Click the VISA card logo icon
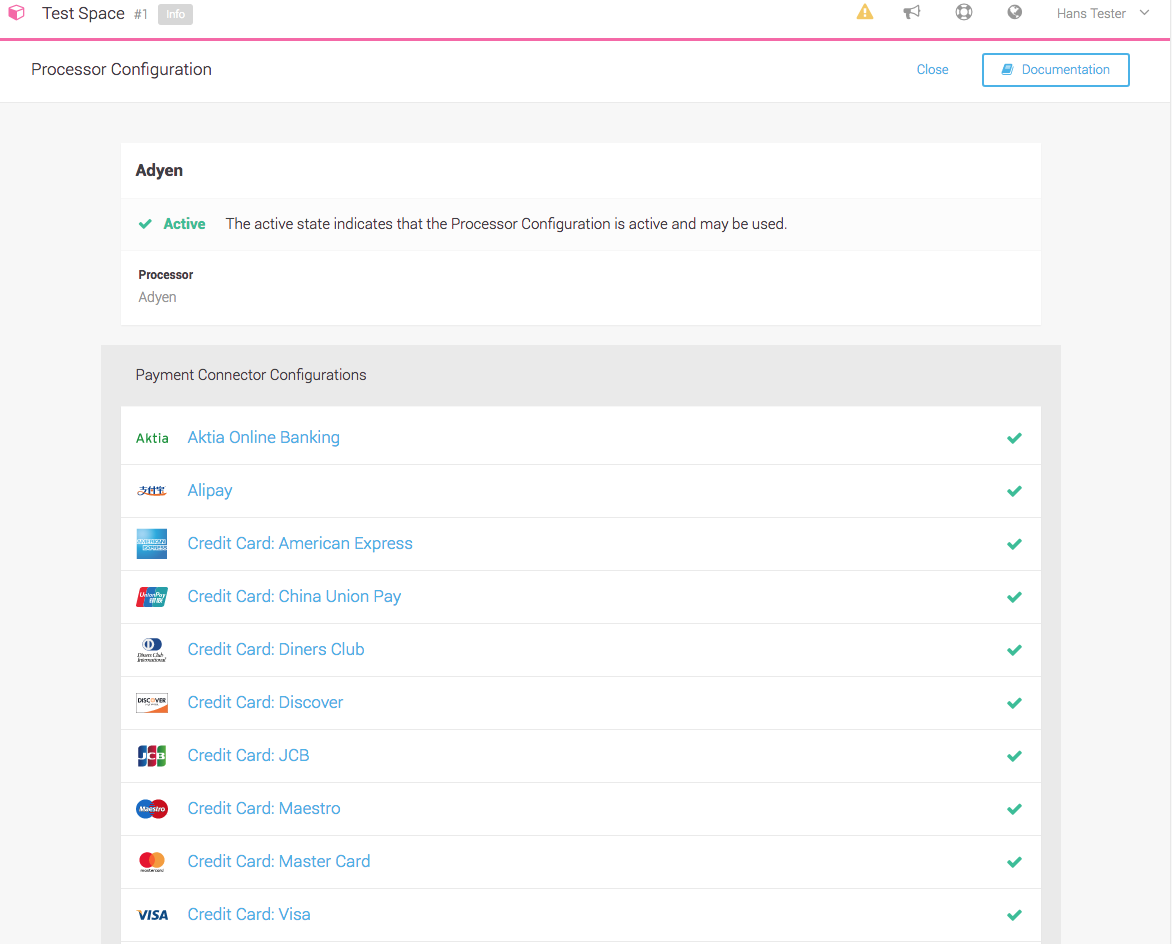Screen dimensions: 1172x944 point(152,914)
